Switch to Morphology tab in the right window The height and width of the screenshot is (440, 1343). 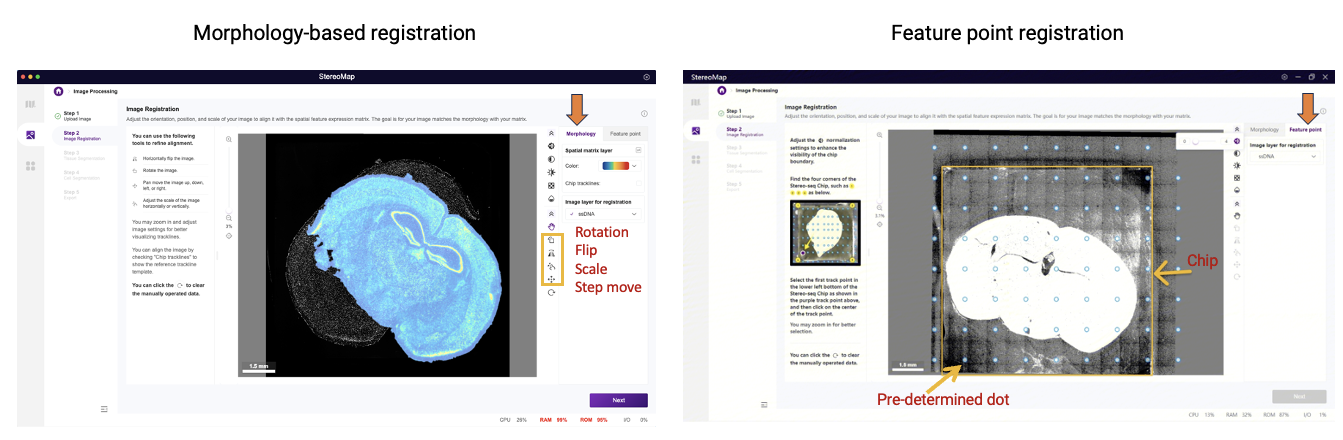pos(1264,129)
